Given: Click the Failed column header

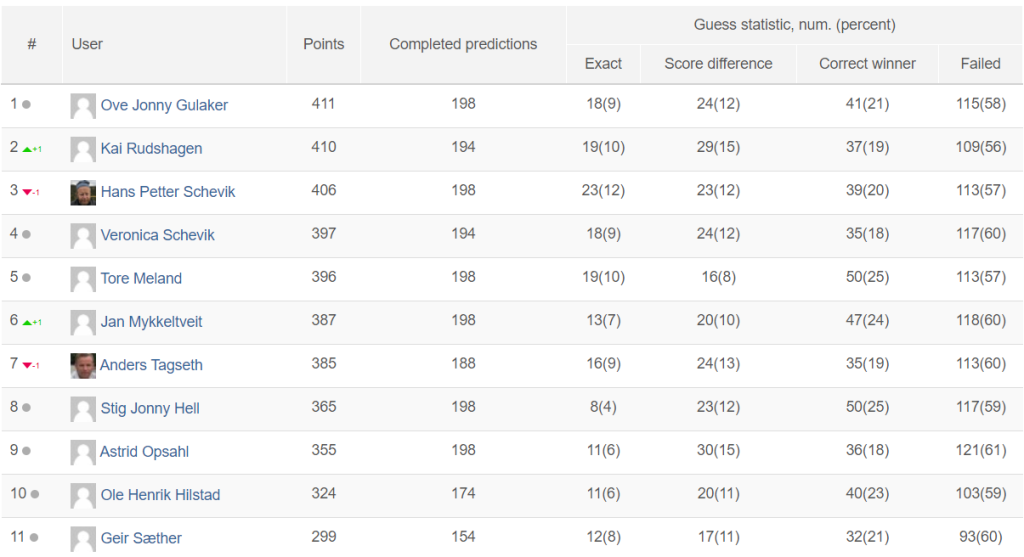Looking at the screenshot, I should (x=980, y=64).
